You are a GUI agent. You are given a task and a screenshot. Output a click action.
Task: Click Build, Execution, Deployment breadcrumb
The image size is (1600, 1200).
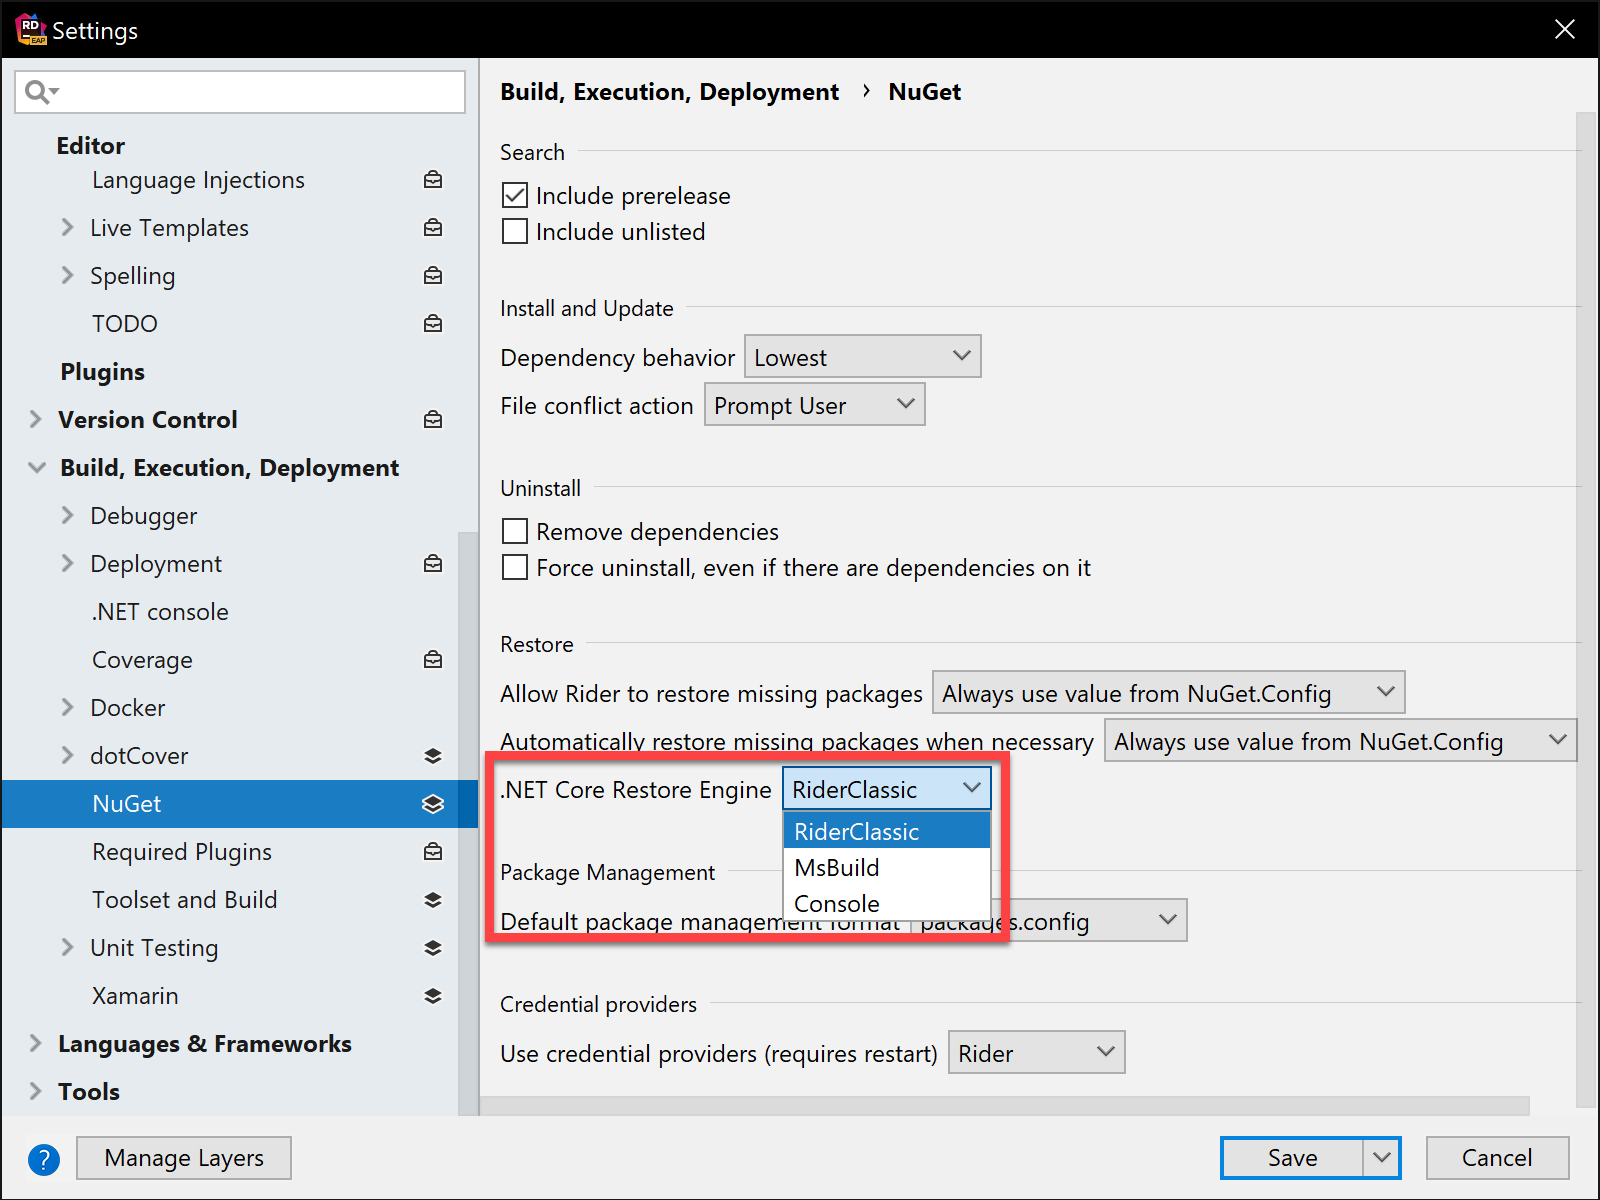pyautogui.click(x=669, y=92)
